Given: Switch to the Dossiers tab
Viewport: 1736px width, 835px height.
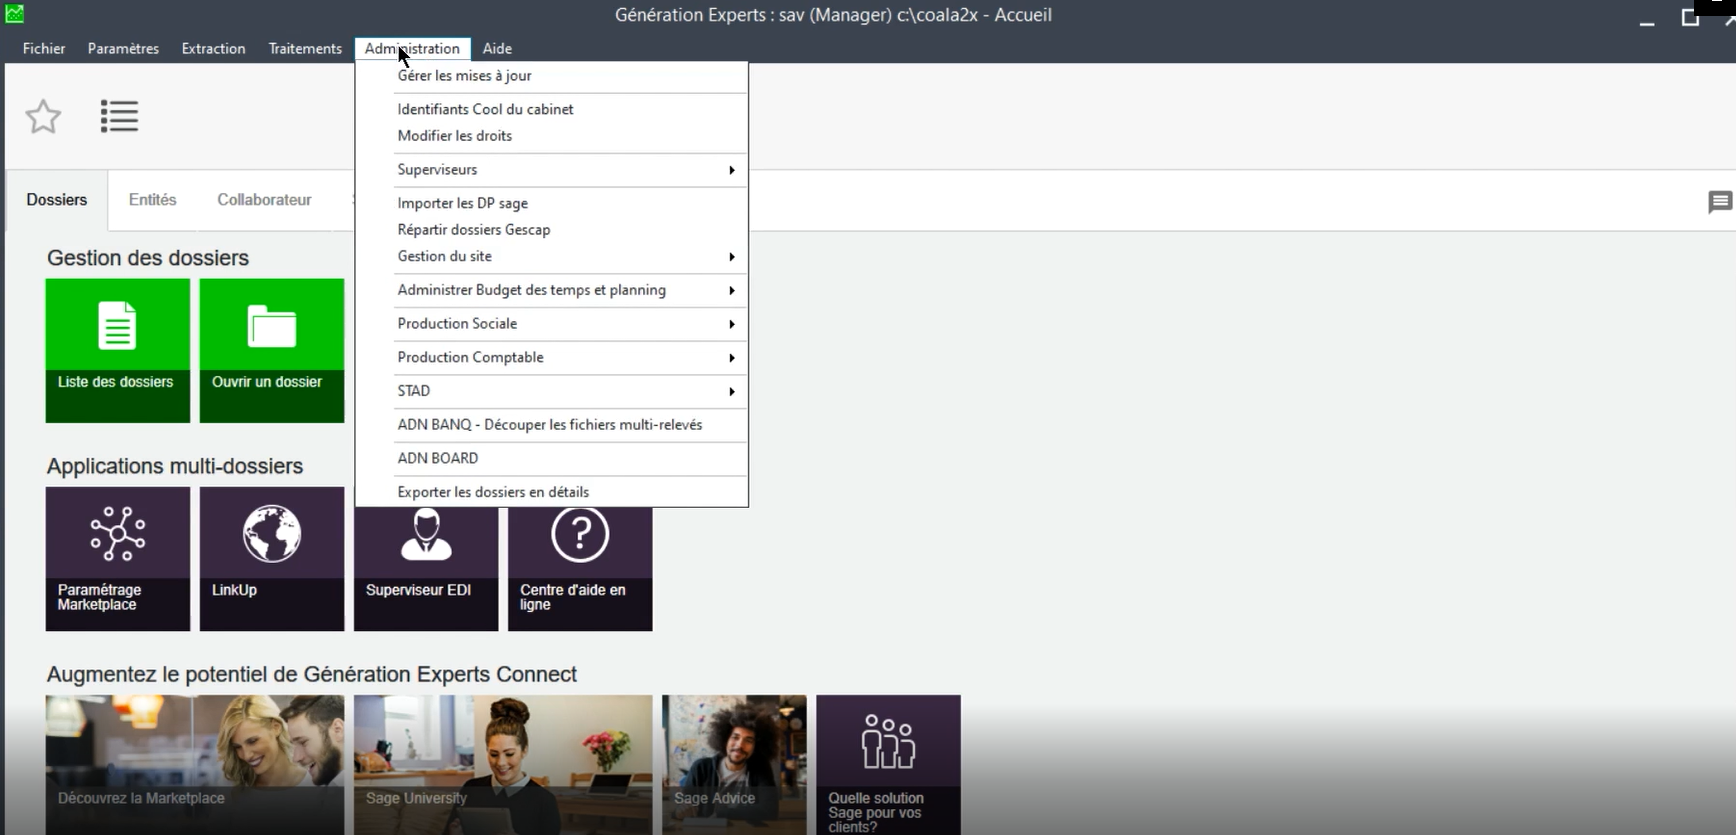Looking at the screenshot, I should tap(57, 200).
